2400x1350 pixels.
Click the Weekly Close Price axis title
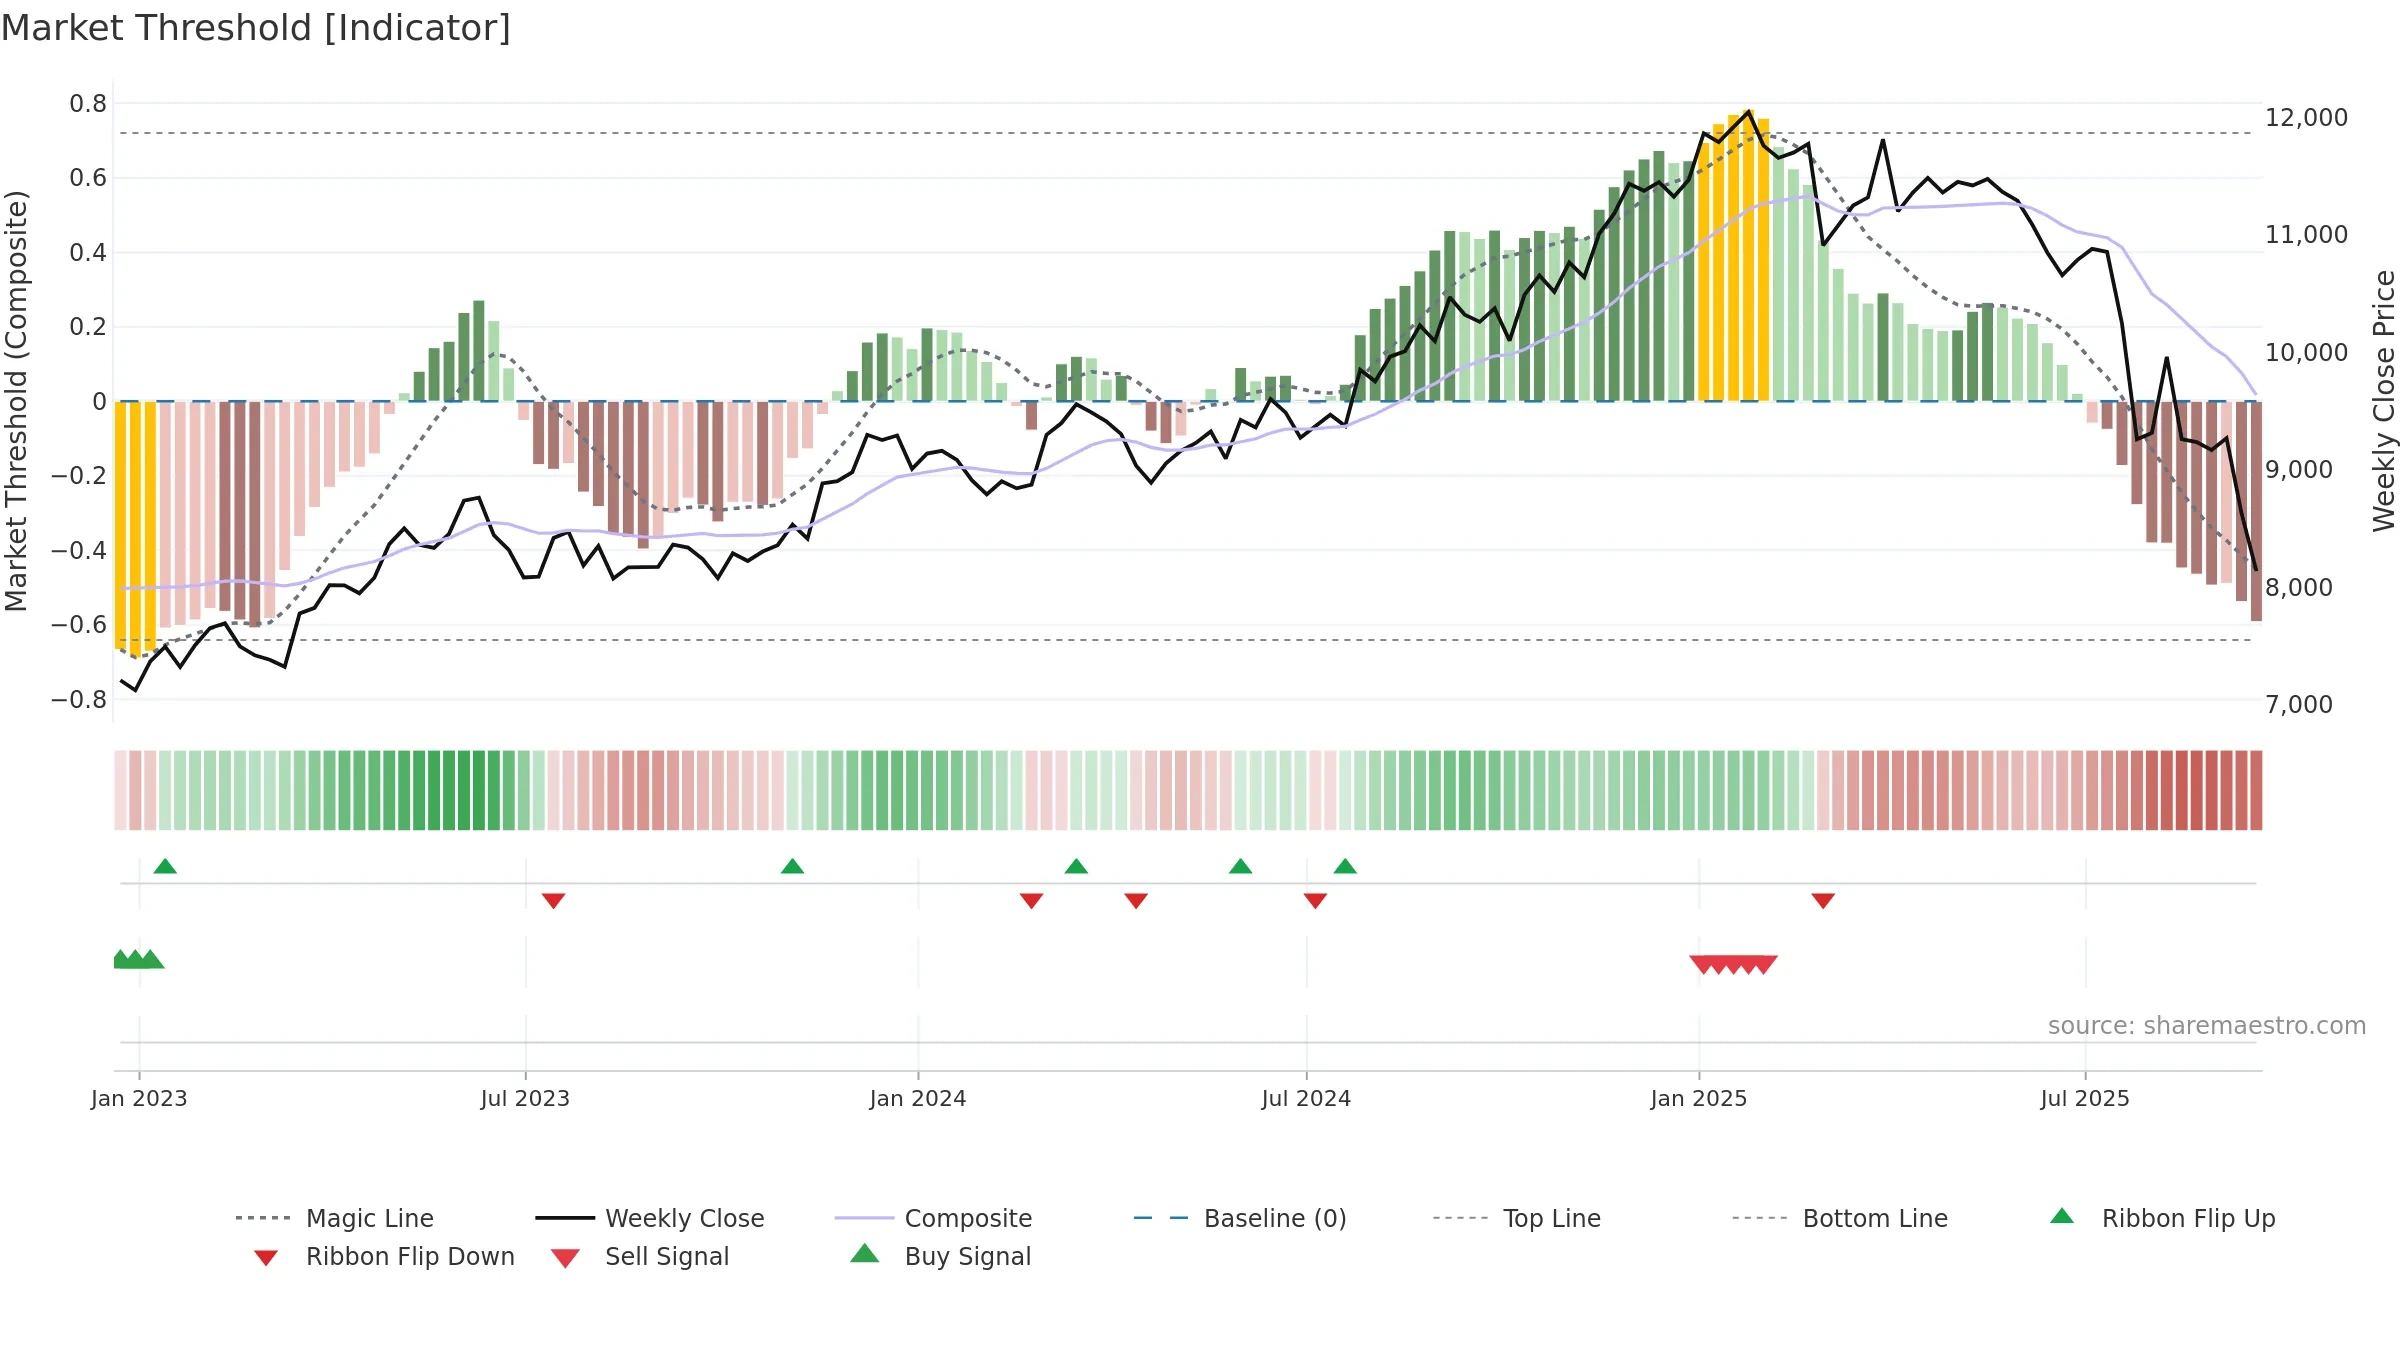(2385, 401)
